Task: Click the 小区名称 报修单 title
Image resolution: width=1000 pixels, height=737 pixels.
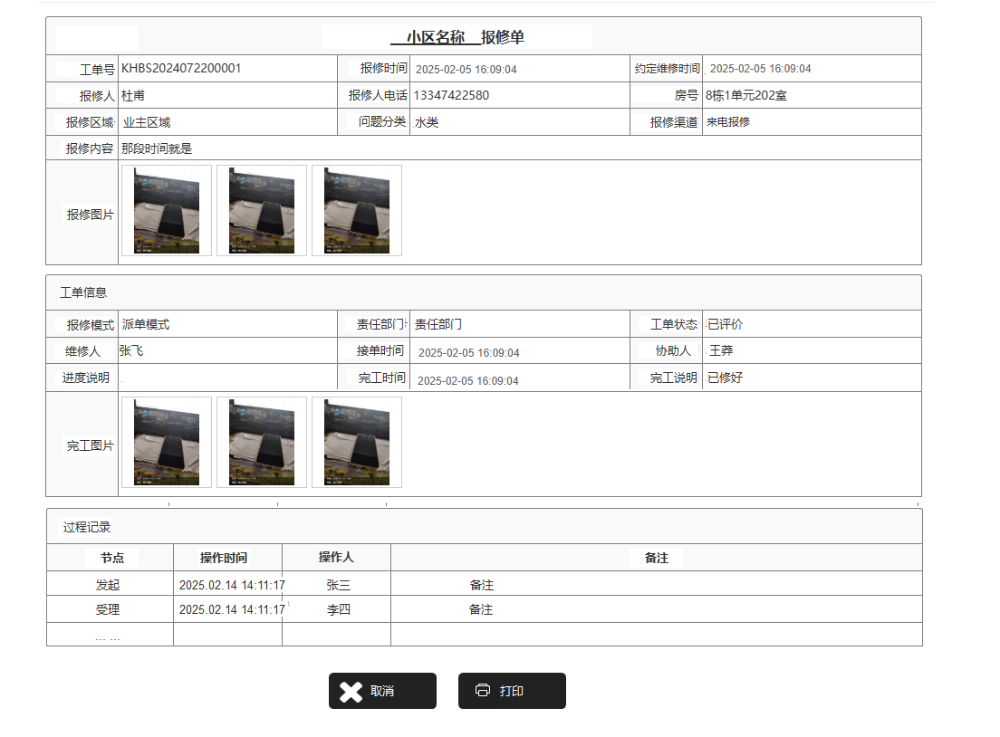Action: tap(458, 38)
